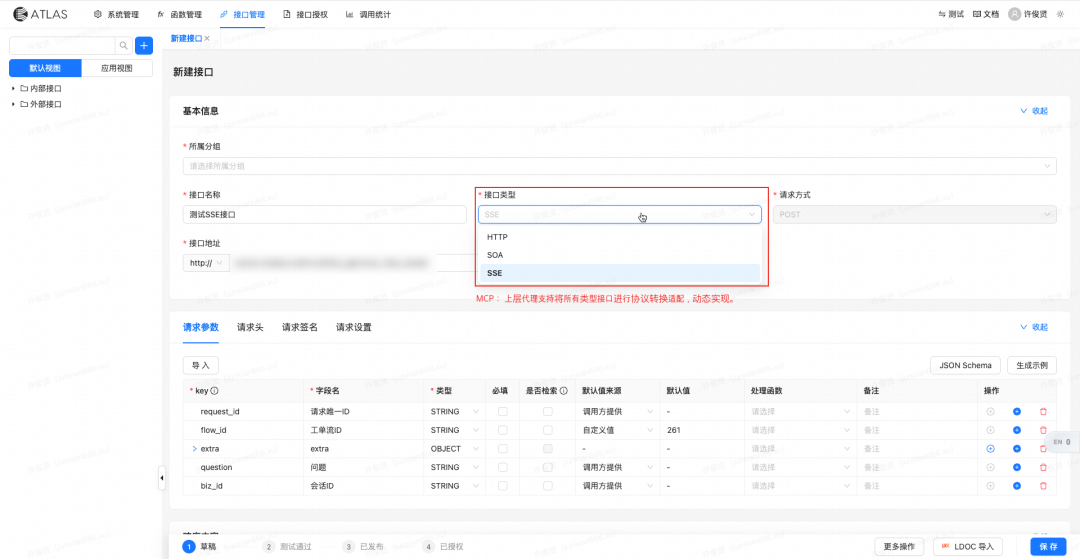
Task: Switch to the 请求签名 tab
Action: pyautogui.click(x=300, y=328)
